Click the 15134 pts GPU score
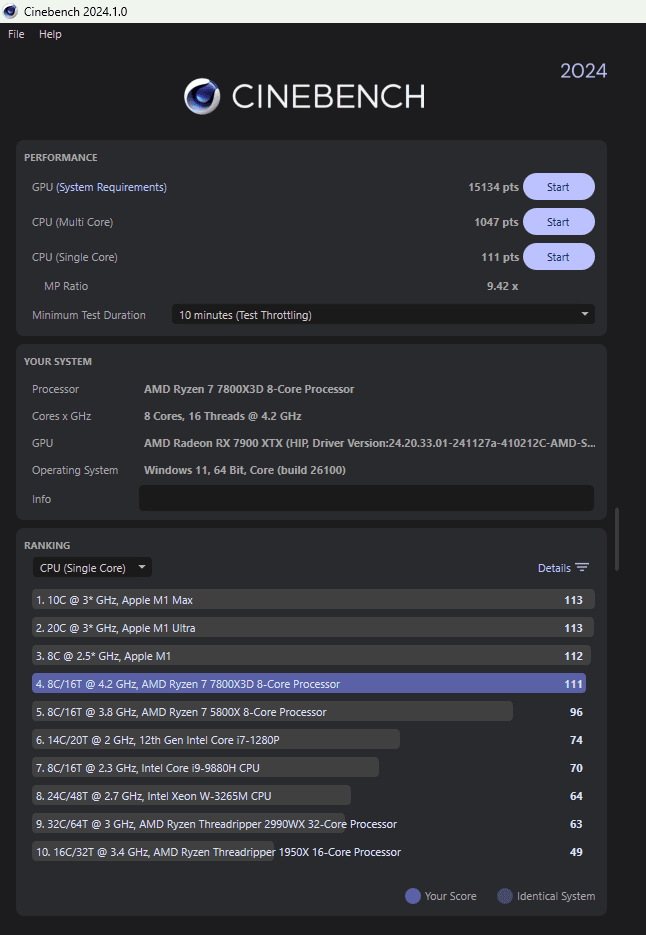Viewport: 646px width, 935px height. (x=493, y=187)
